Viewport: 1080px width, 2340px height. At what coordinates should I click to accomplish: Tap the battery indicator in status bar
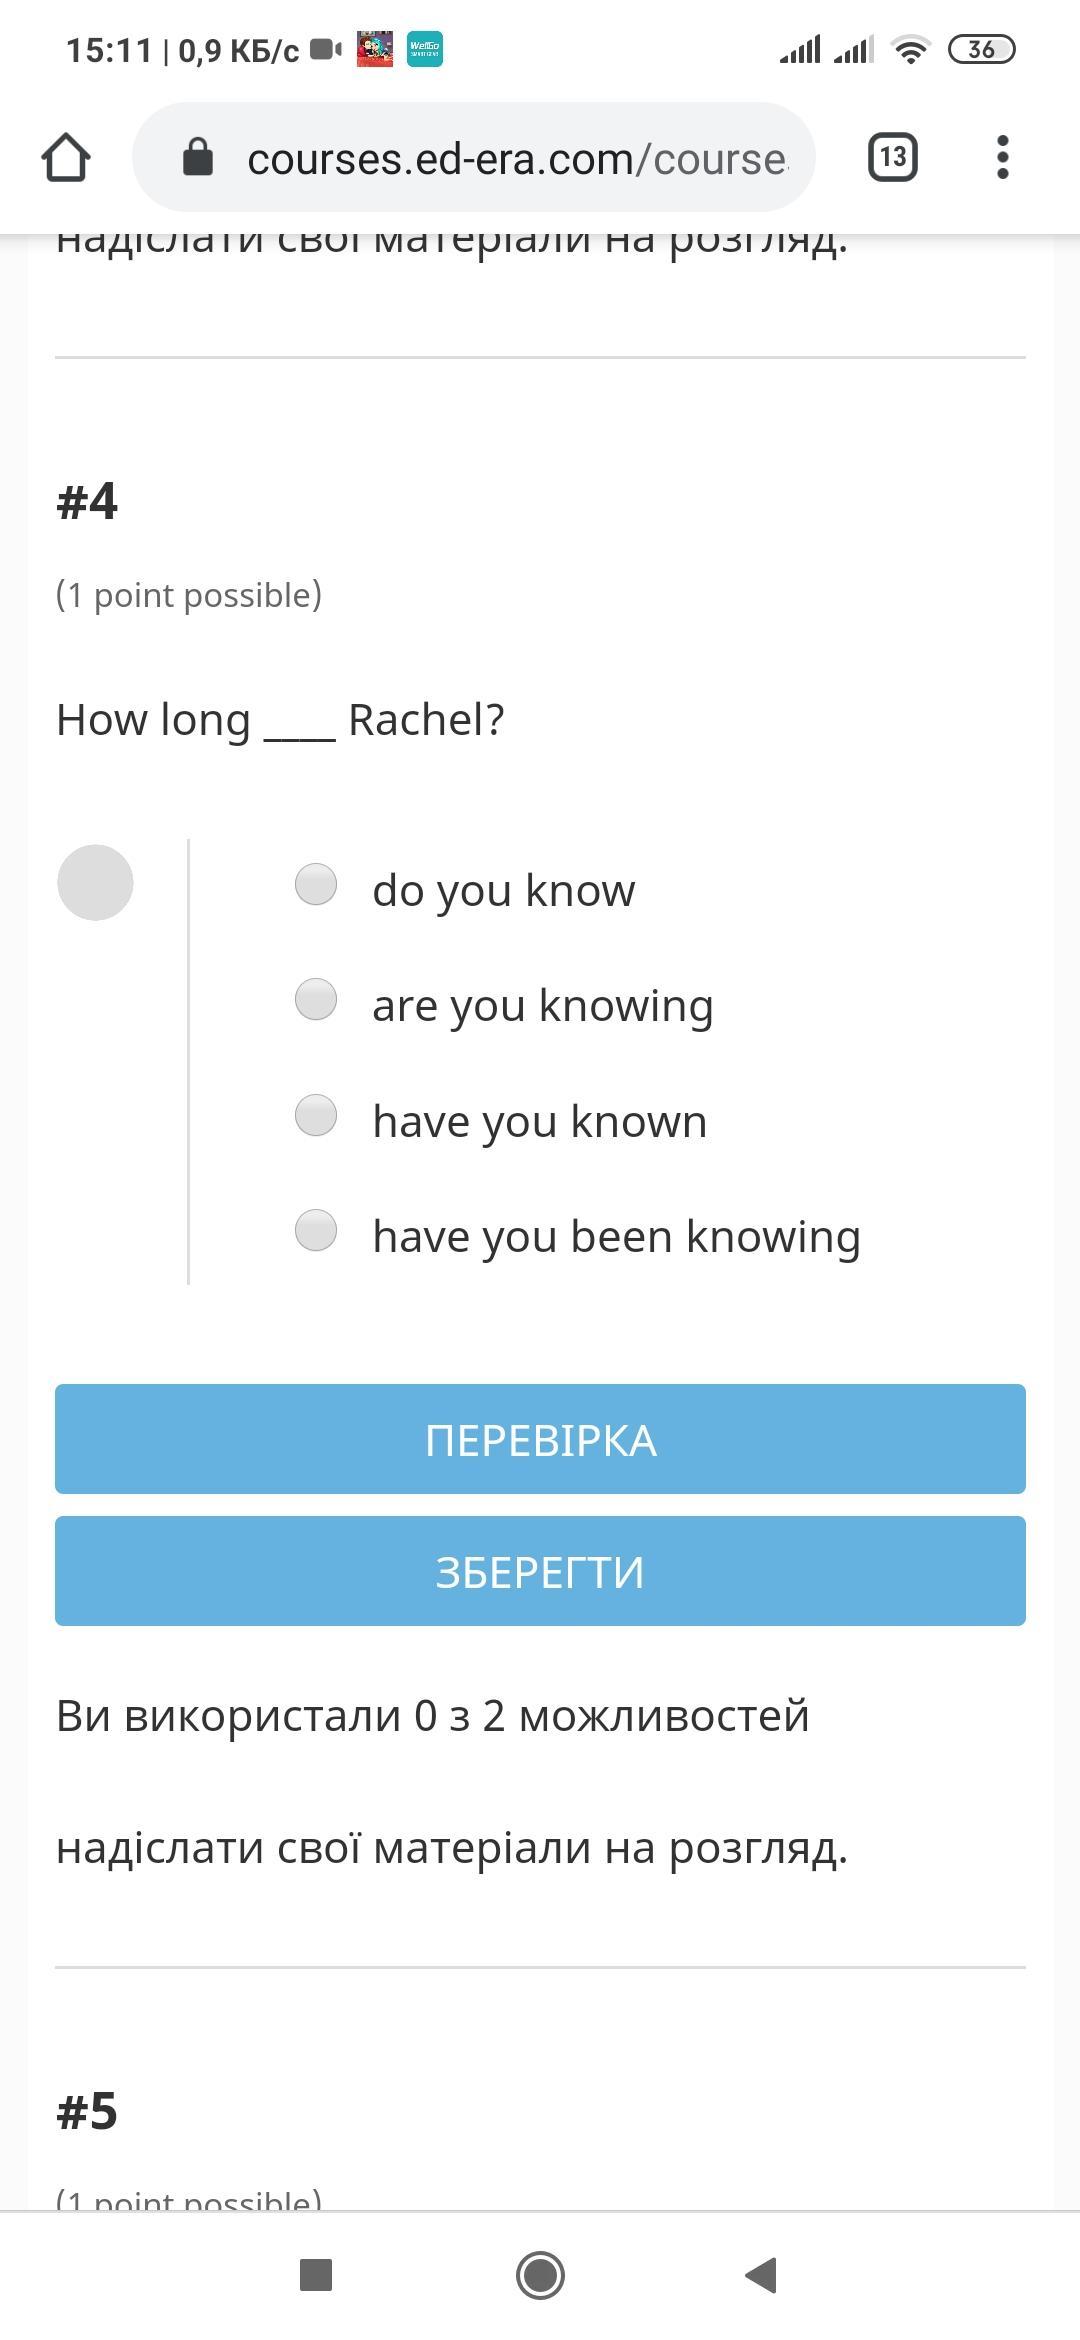pyautogui.click(x=981, y=49)
